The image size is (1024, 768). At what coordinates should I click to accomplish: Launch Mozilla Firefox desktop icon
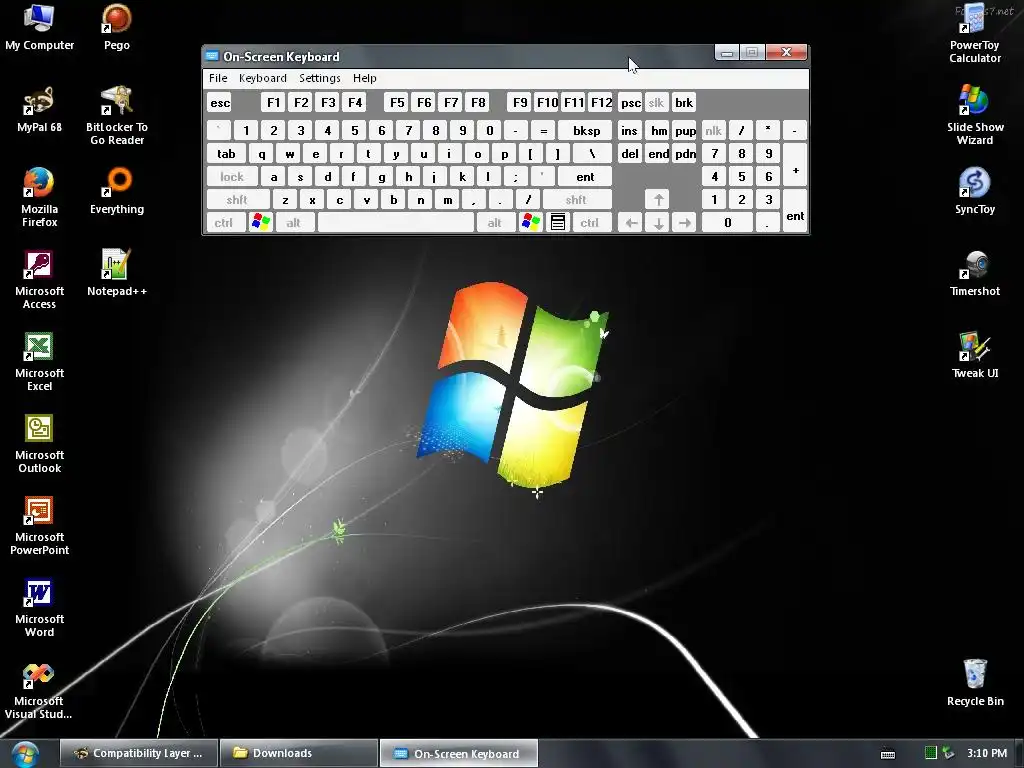[39, 198]
